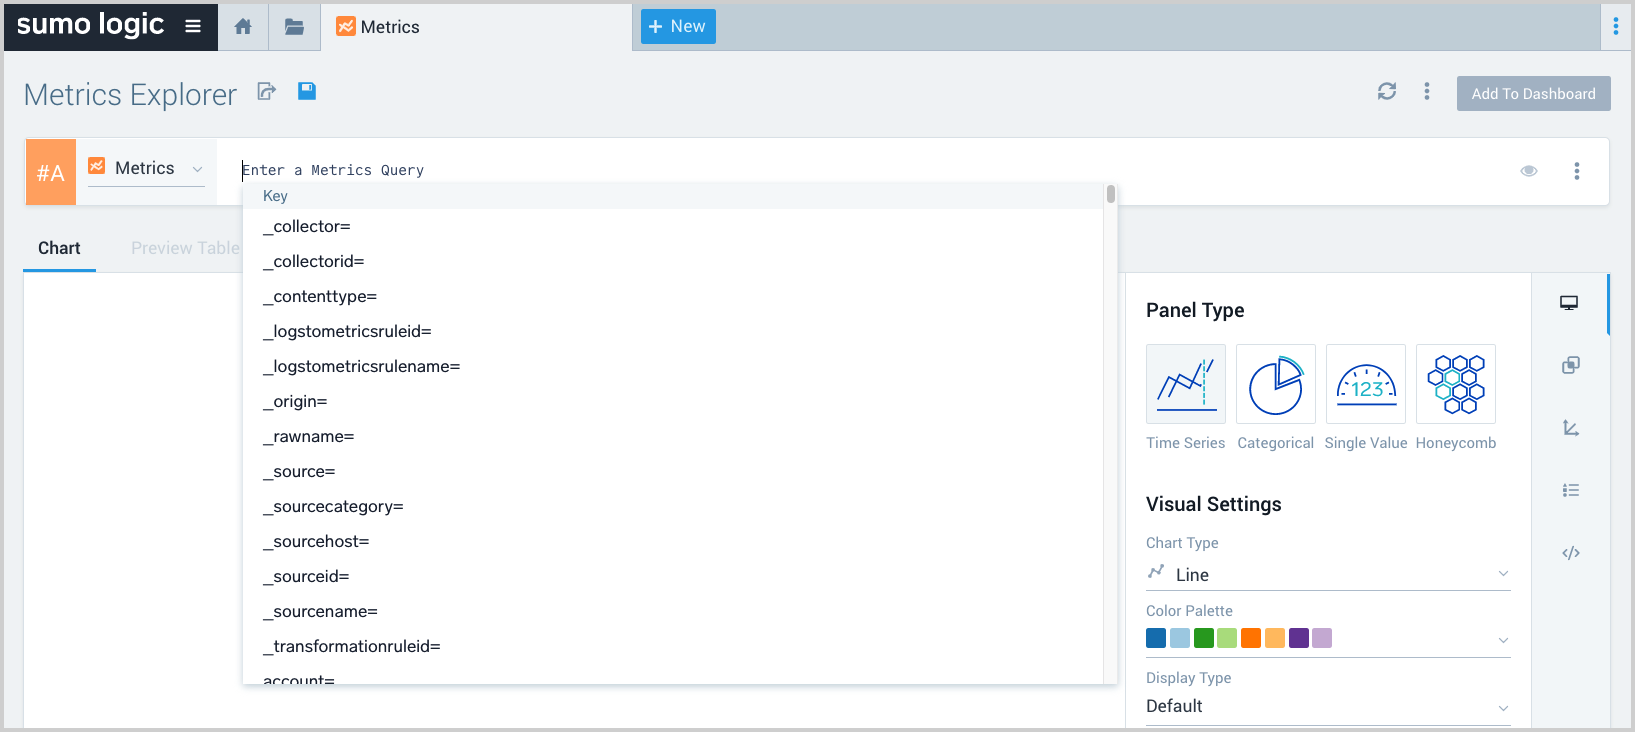Click the share/export icon beside Metrics Explorer

(266, 92)
